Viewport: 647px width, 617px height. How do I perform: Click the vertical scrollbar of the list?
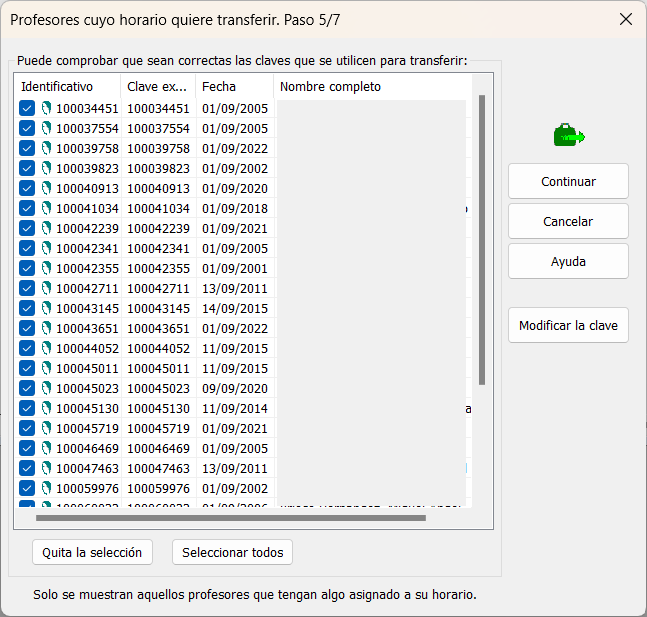[x=482, y=240]
